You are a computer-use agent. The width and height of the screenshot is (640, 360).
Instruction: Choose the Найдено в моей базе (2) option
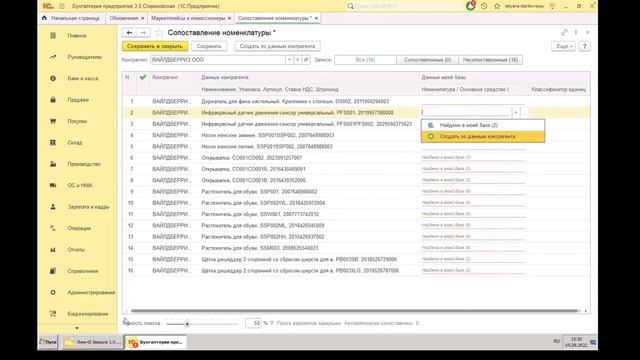click(483, 125)
